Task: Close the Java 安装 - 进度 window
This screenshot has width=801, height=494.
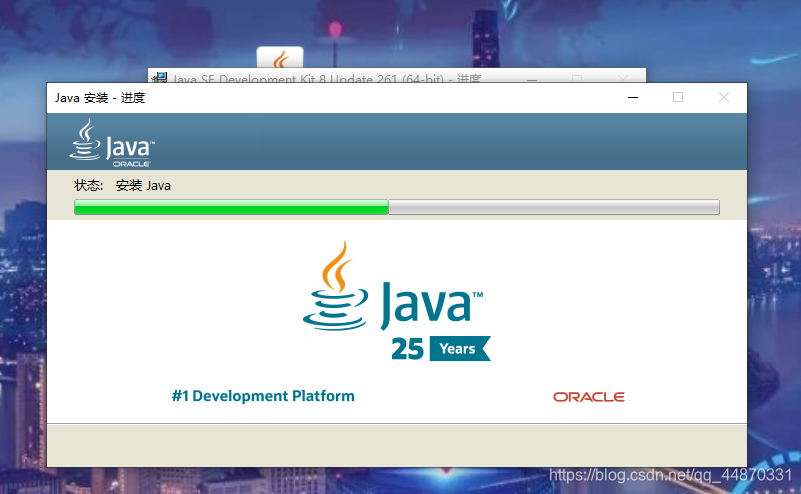Action: pos(724,98)
